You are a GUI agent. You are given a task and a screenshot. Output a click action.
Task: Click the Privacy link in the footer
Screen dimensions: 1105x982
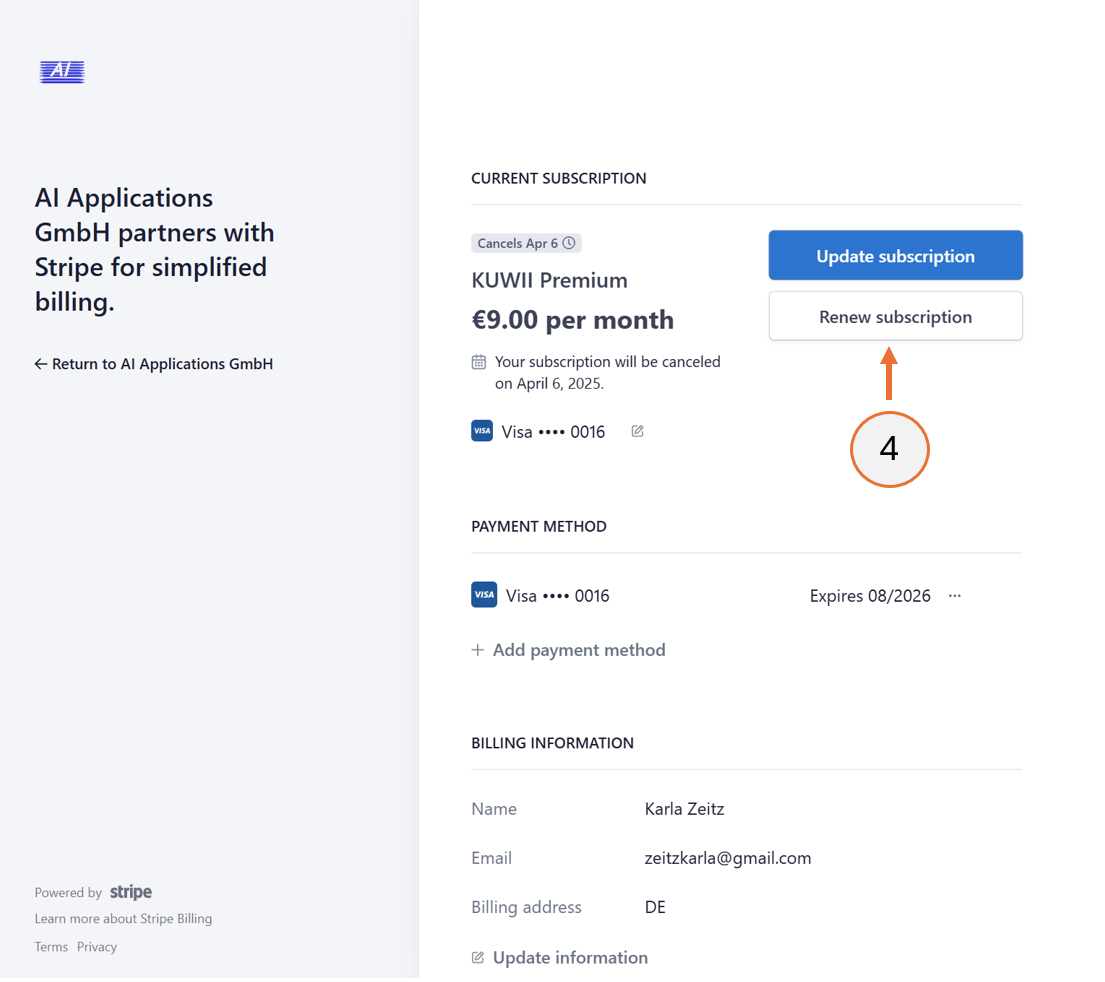[97, 946]
